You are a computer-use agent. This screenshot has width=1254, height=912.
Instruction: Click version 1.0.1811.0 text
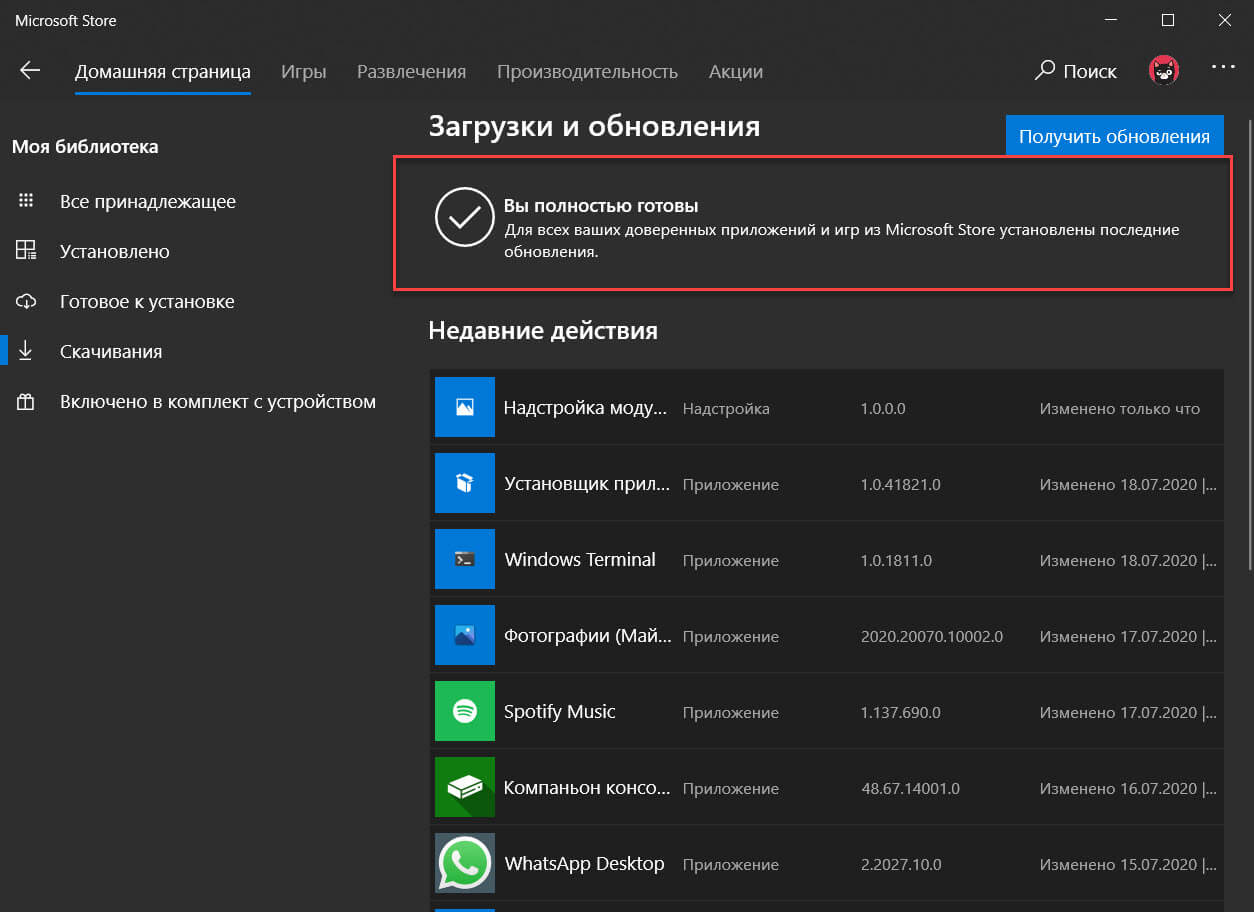tap(896, 560)
